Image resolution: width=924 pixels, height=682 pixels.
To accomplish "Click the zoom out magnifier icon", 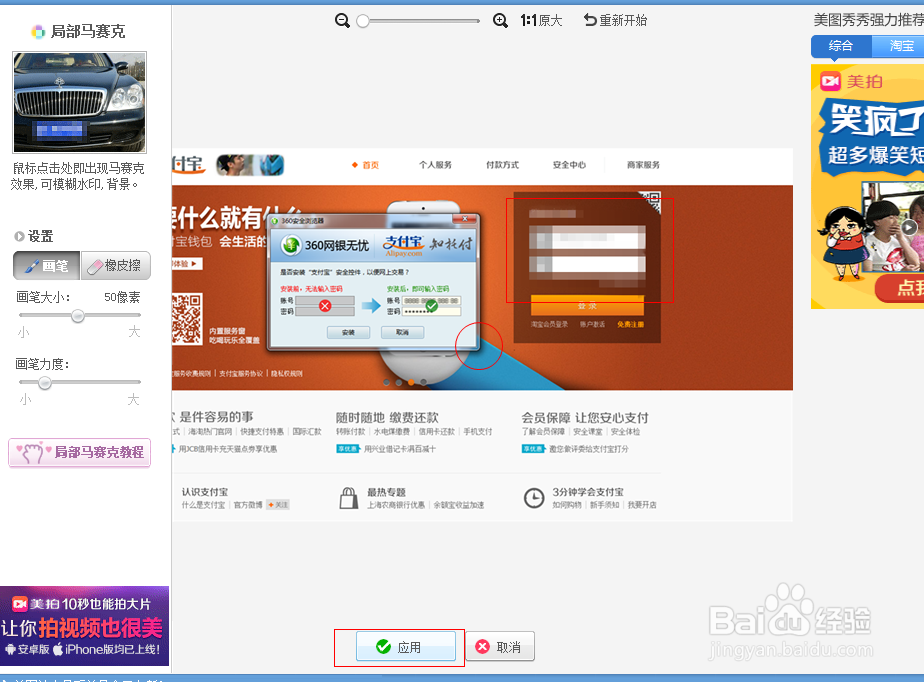I will coord(342,21).
